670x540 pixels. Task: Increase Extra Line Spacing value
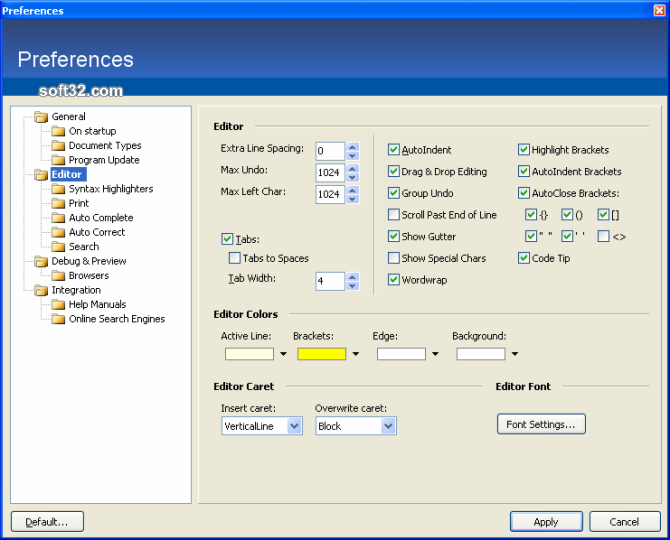tap(353, 147)
